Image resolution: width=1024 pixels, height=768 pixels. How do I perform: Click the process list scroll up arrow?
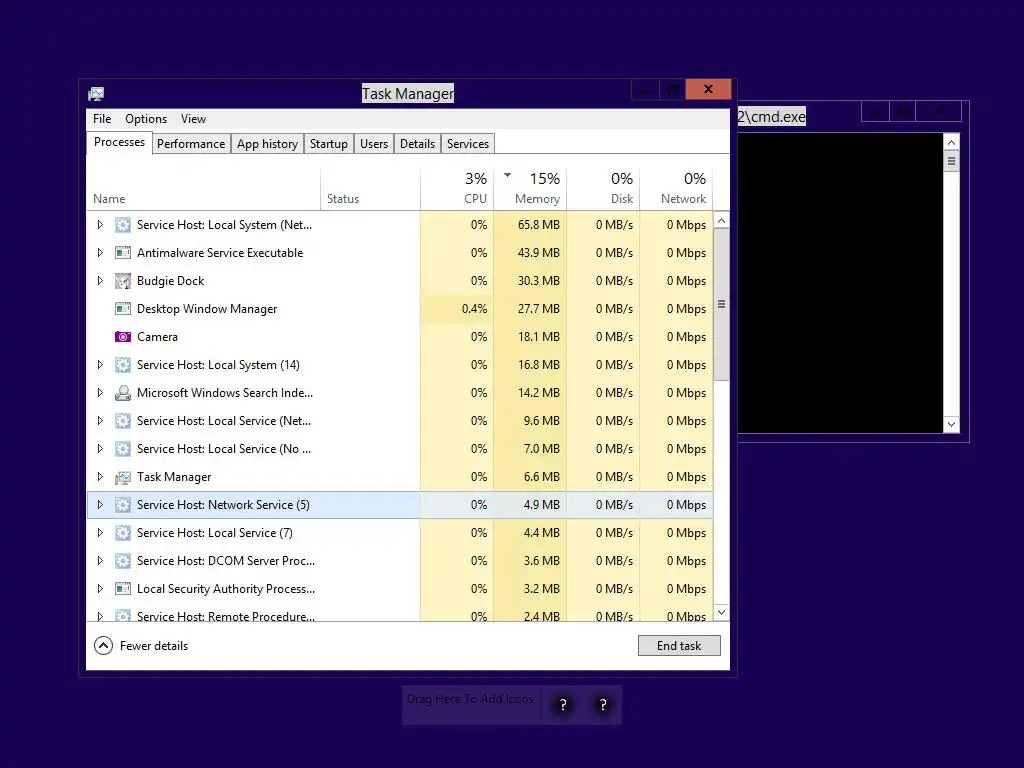coord(722,221)
